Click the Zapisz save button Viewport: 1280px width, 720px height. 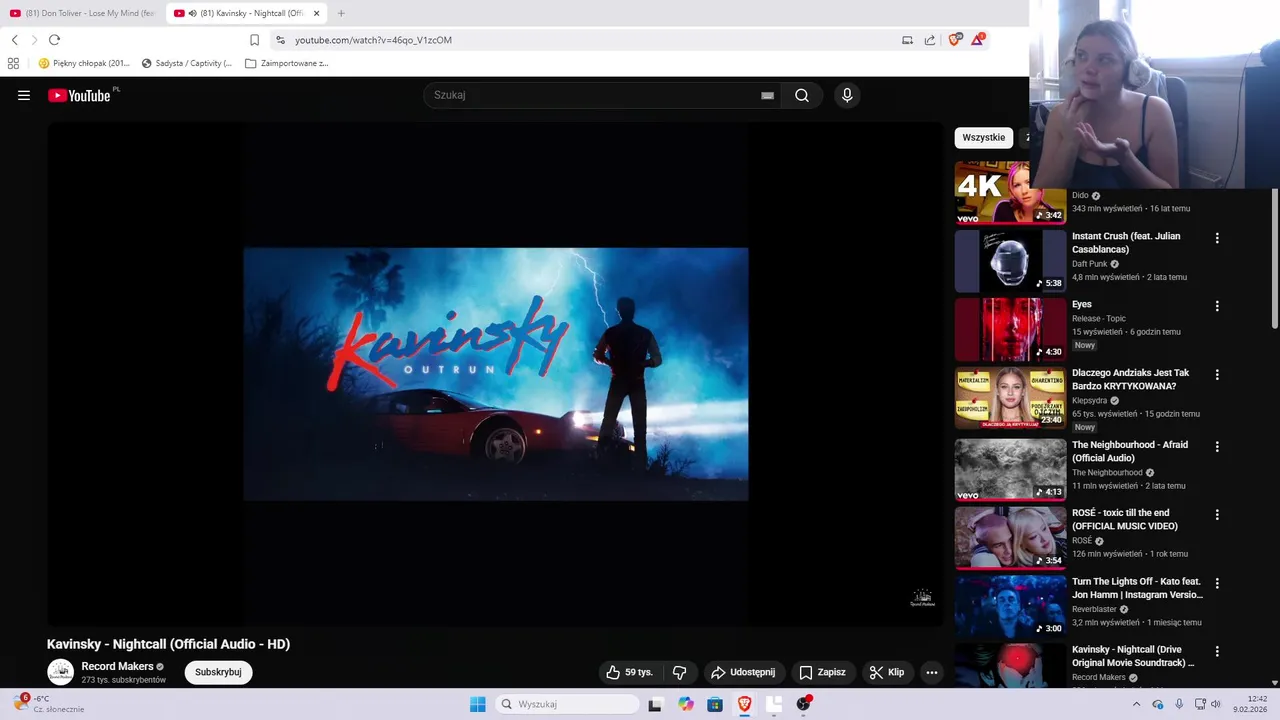[822, 672]
